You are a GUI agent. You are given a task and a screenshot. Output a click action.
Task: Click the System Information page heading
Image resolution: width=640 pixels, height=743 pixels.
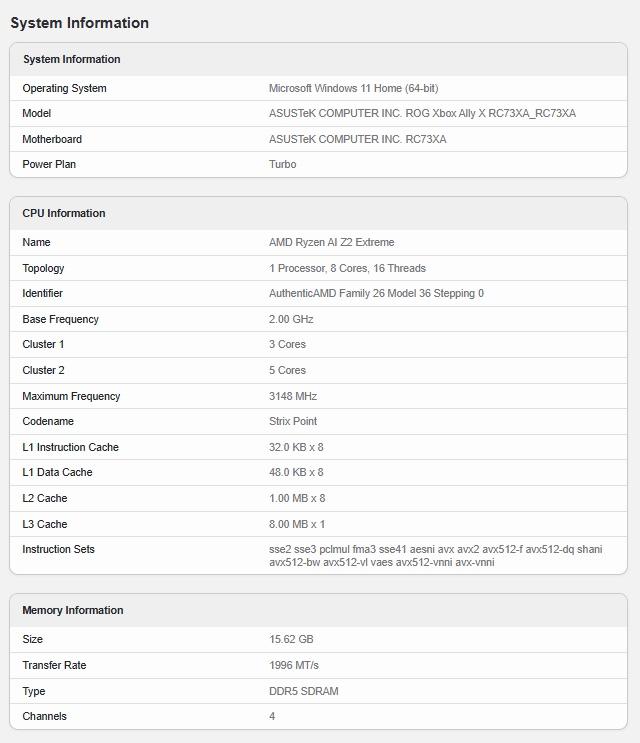[x=79, y=23]
